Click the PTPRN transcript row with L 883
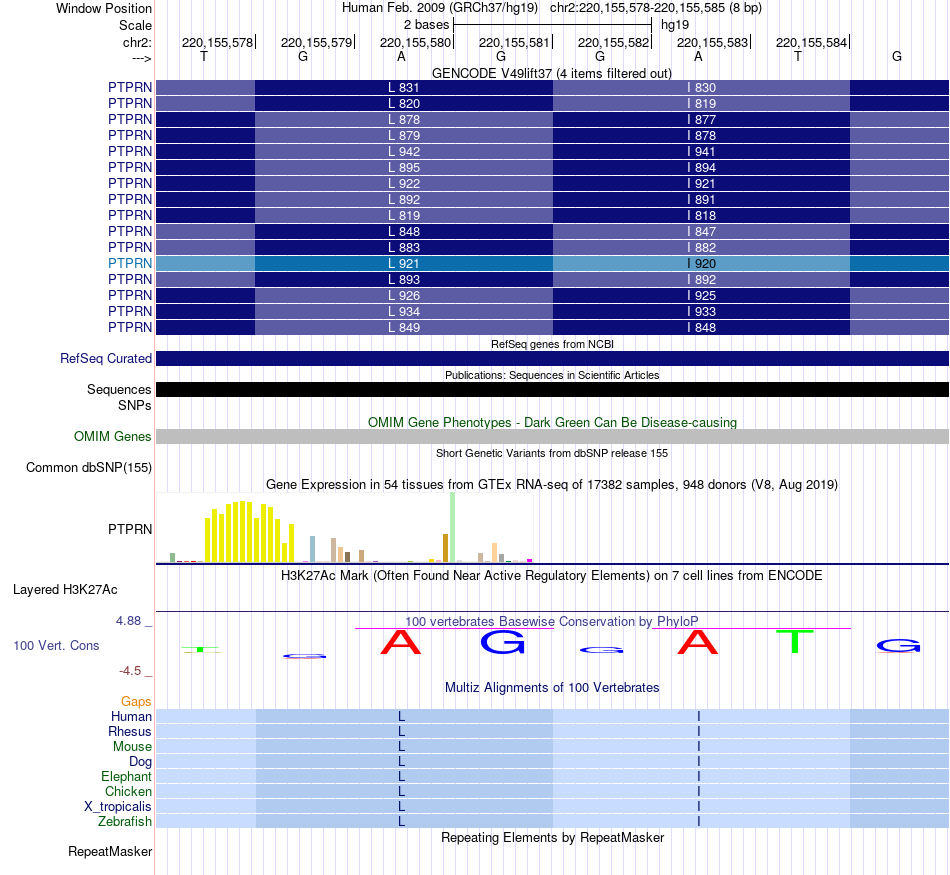The width and height of the screenshot is (950, 875). pos(552,247)
